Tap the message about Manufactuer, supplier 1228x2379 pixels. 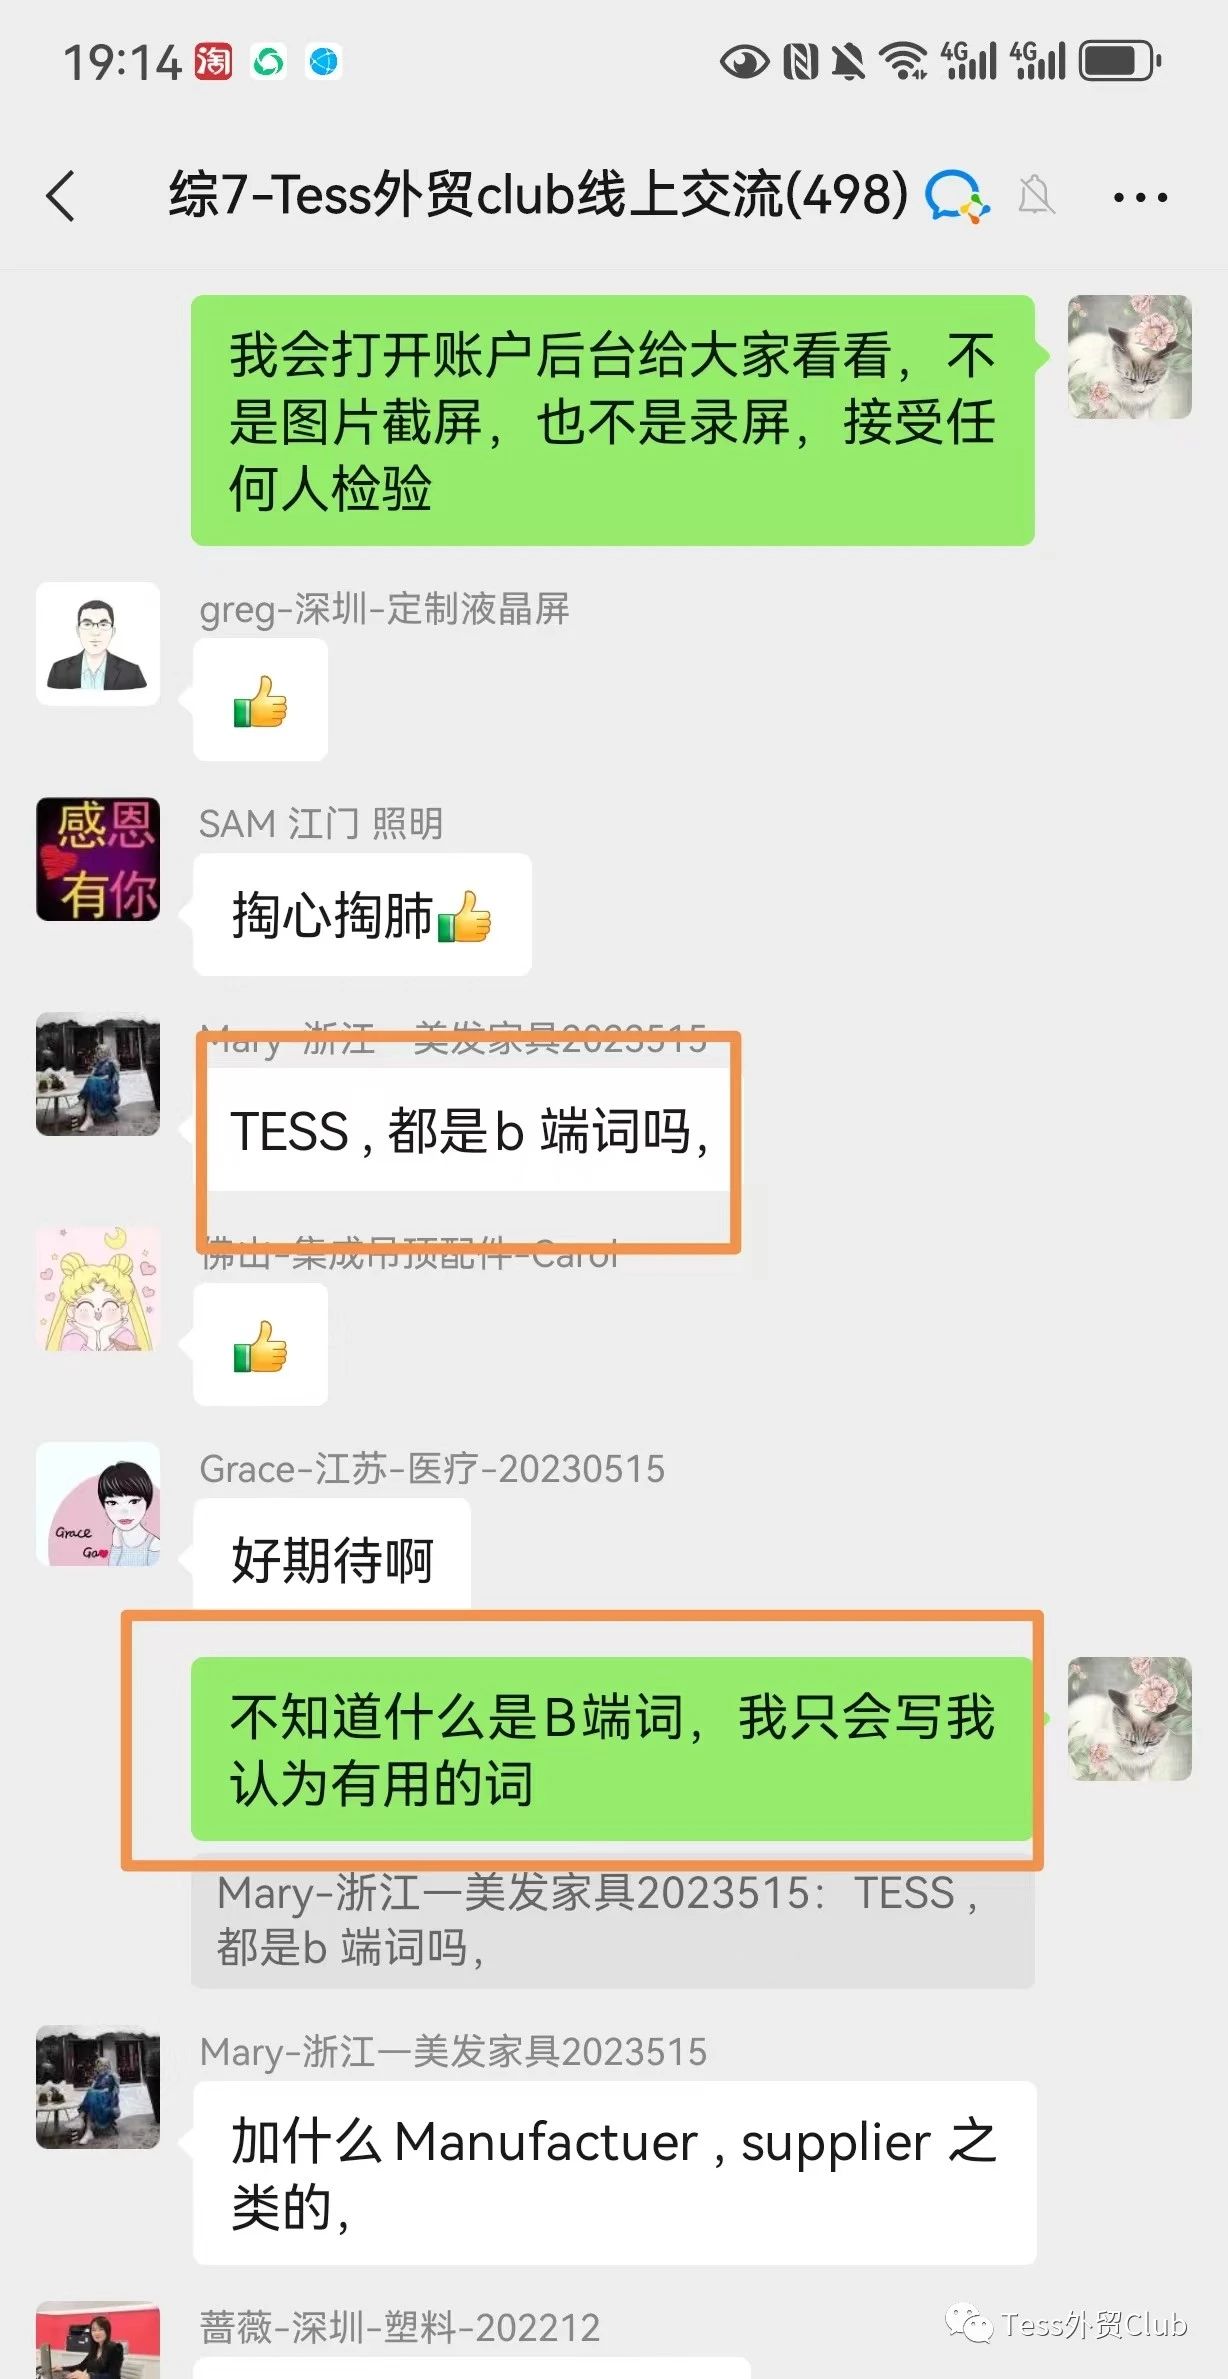(614, 2173)
